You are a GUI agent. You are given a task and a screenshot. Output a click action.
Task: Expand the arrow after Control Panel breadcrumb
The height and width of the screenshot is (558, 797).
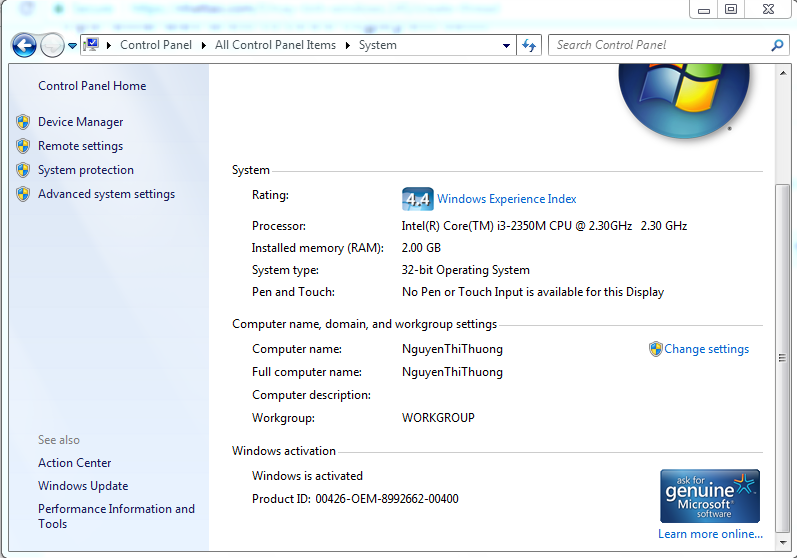pos(204,45)
